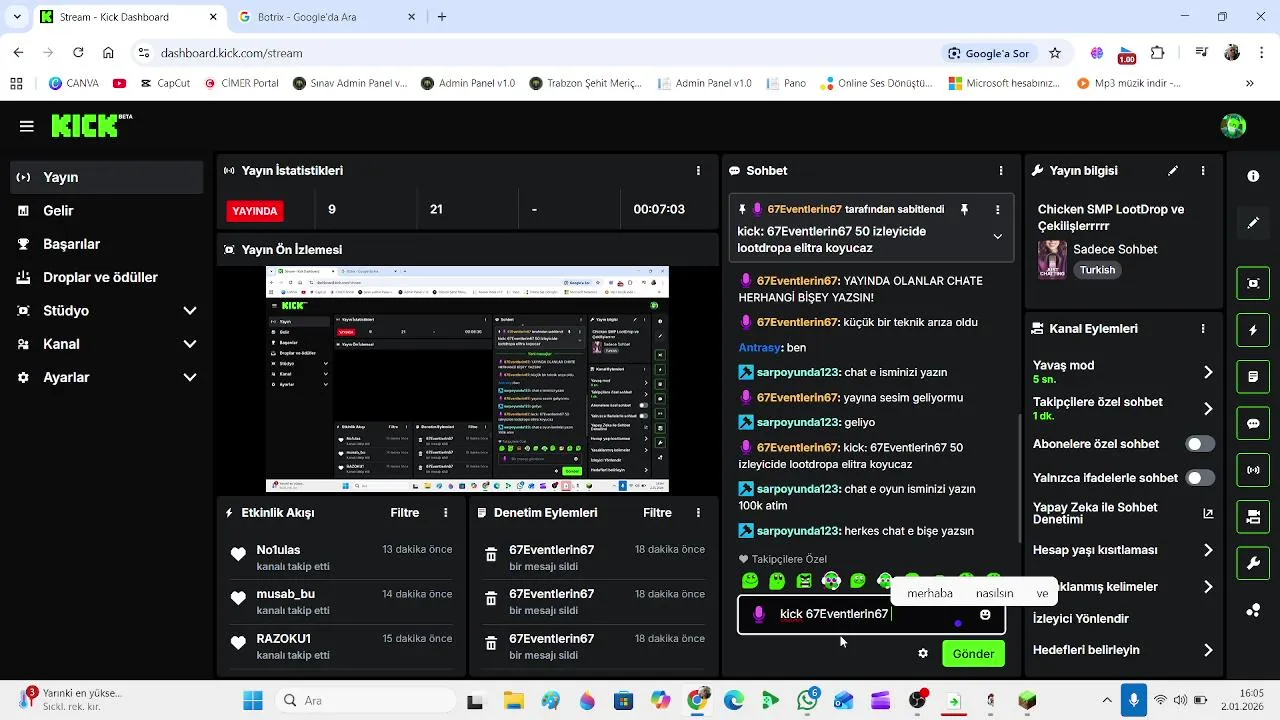Open Kanal Eylemleri panel three-dot menu
This screenshot has width=1280, height=720.
coord(1203,329)
